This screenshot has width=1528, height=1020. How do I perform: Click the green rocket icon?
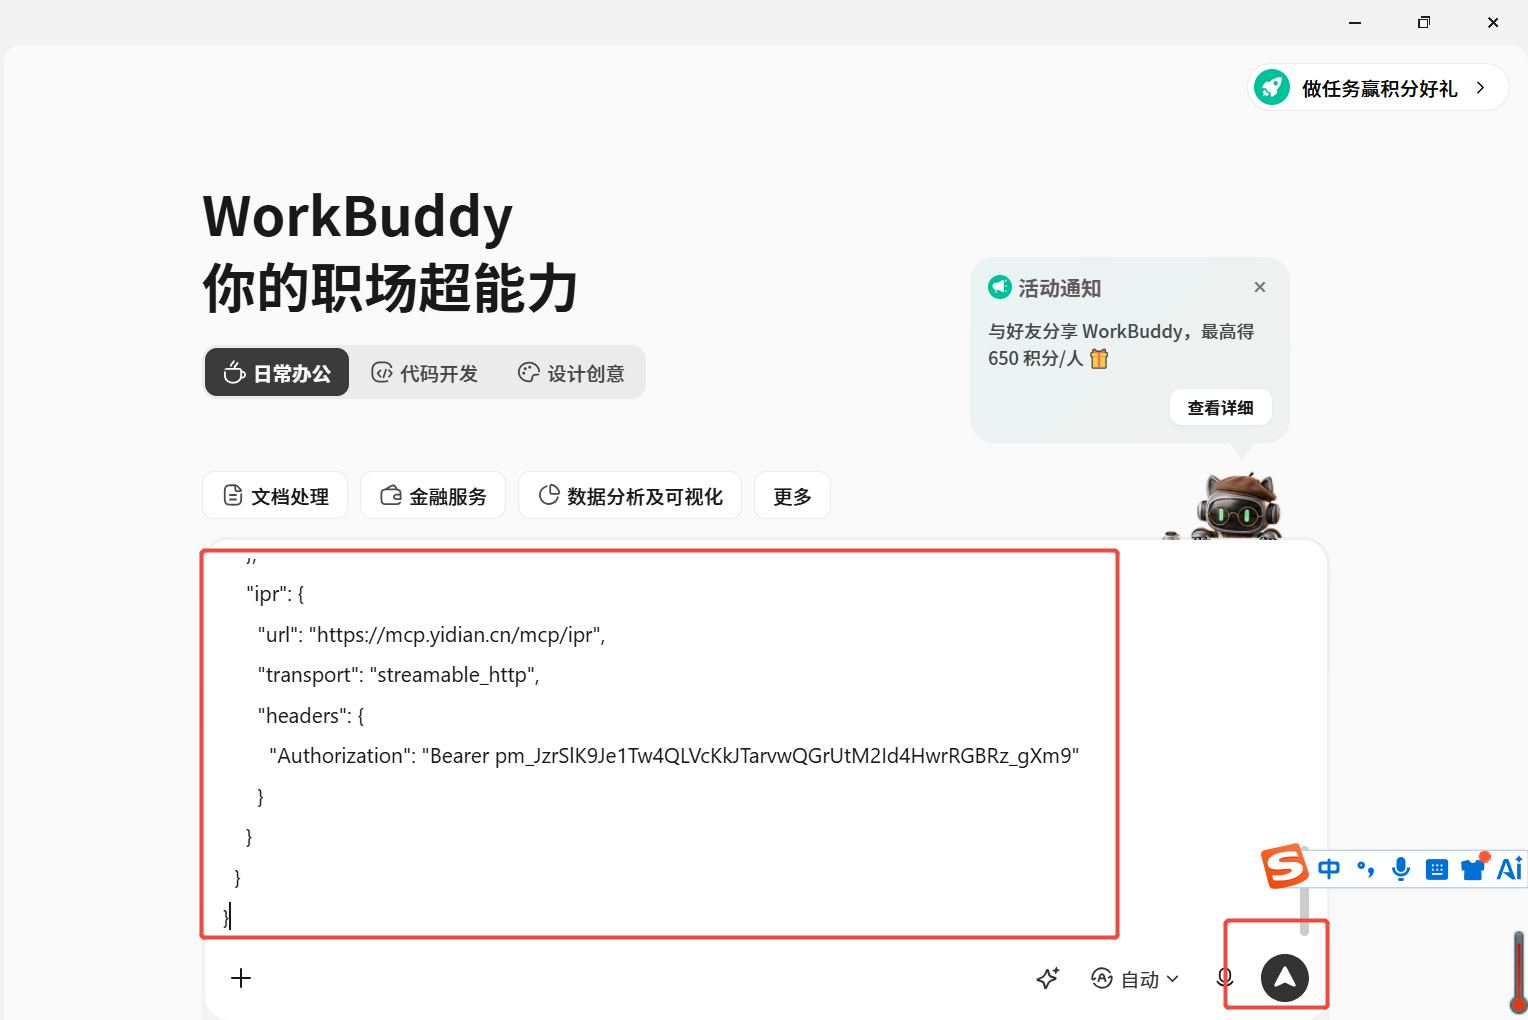click(1272, 87)
